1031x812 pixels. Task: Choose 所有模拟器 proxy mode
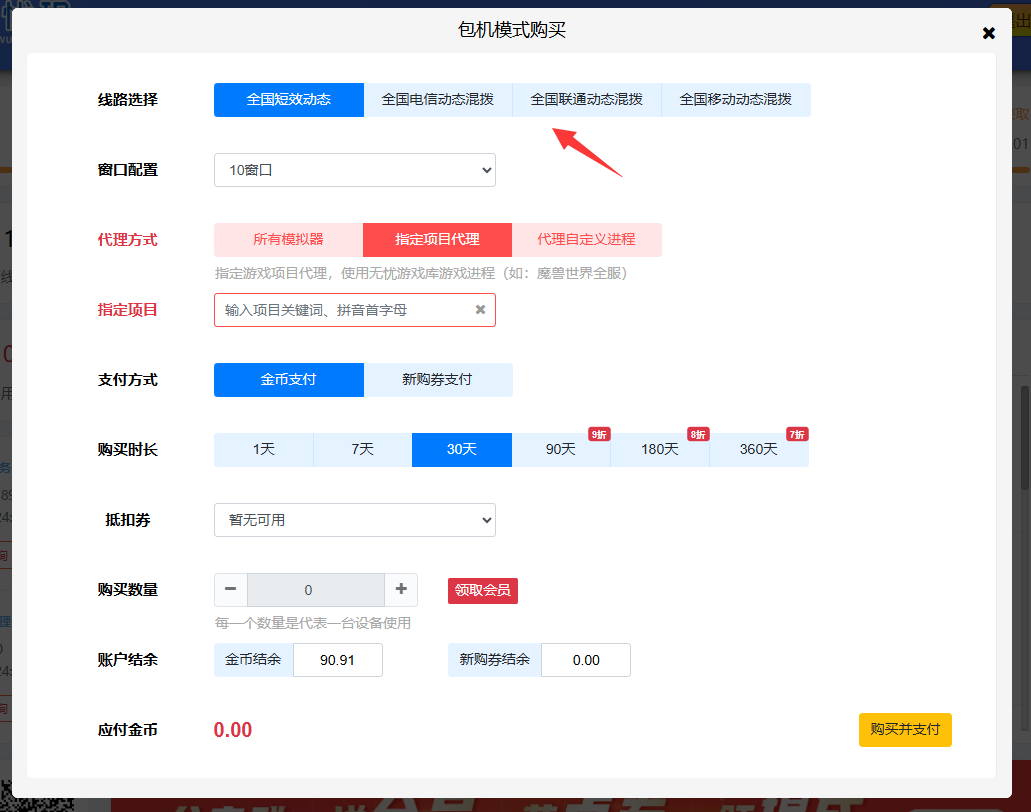289,240
